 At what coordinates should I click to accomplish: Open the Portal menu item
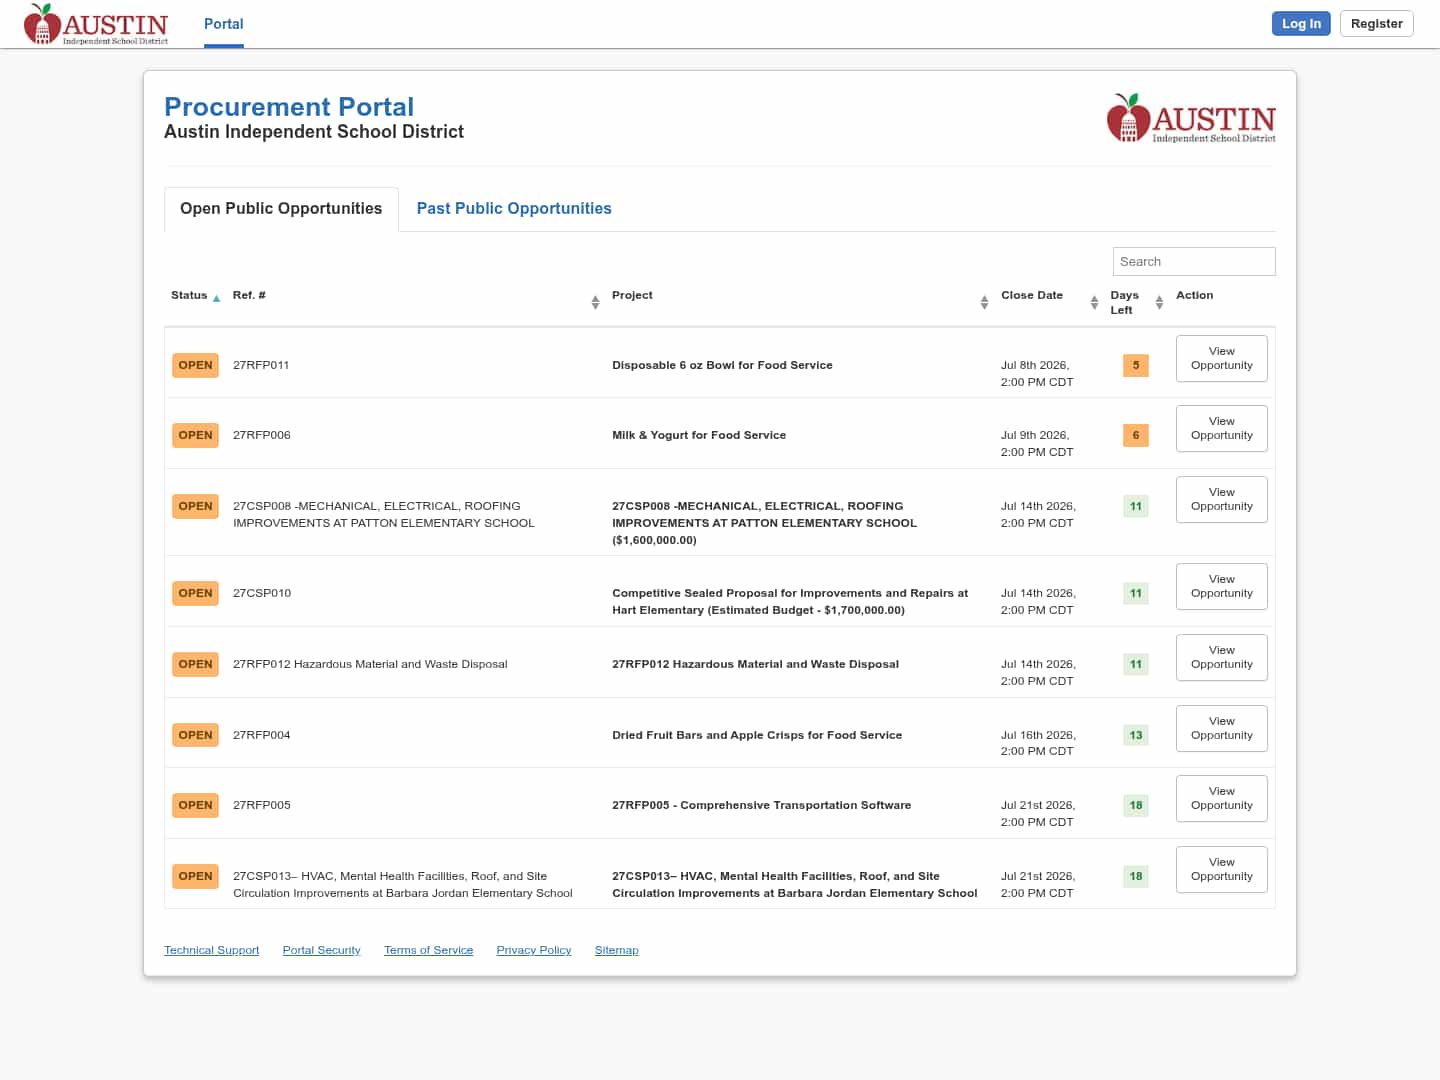coord(224,24)
